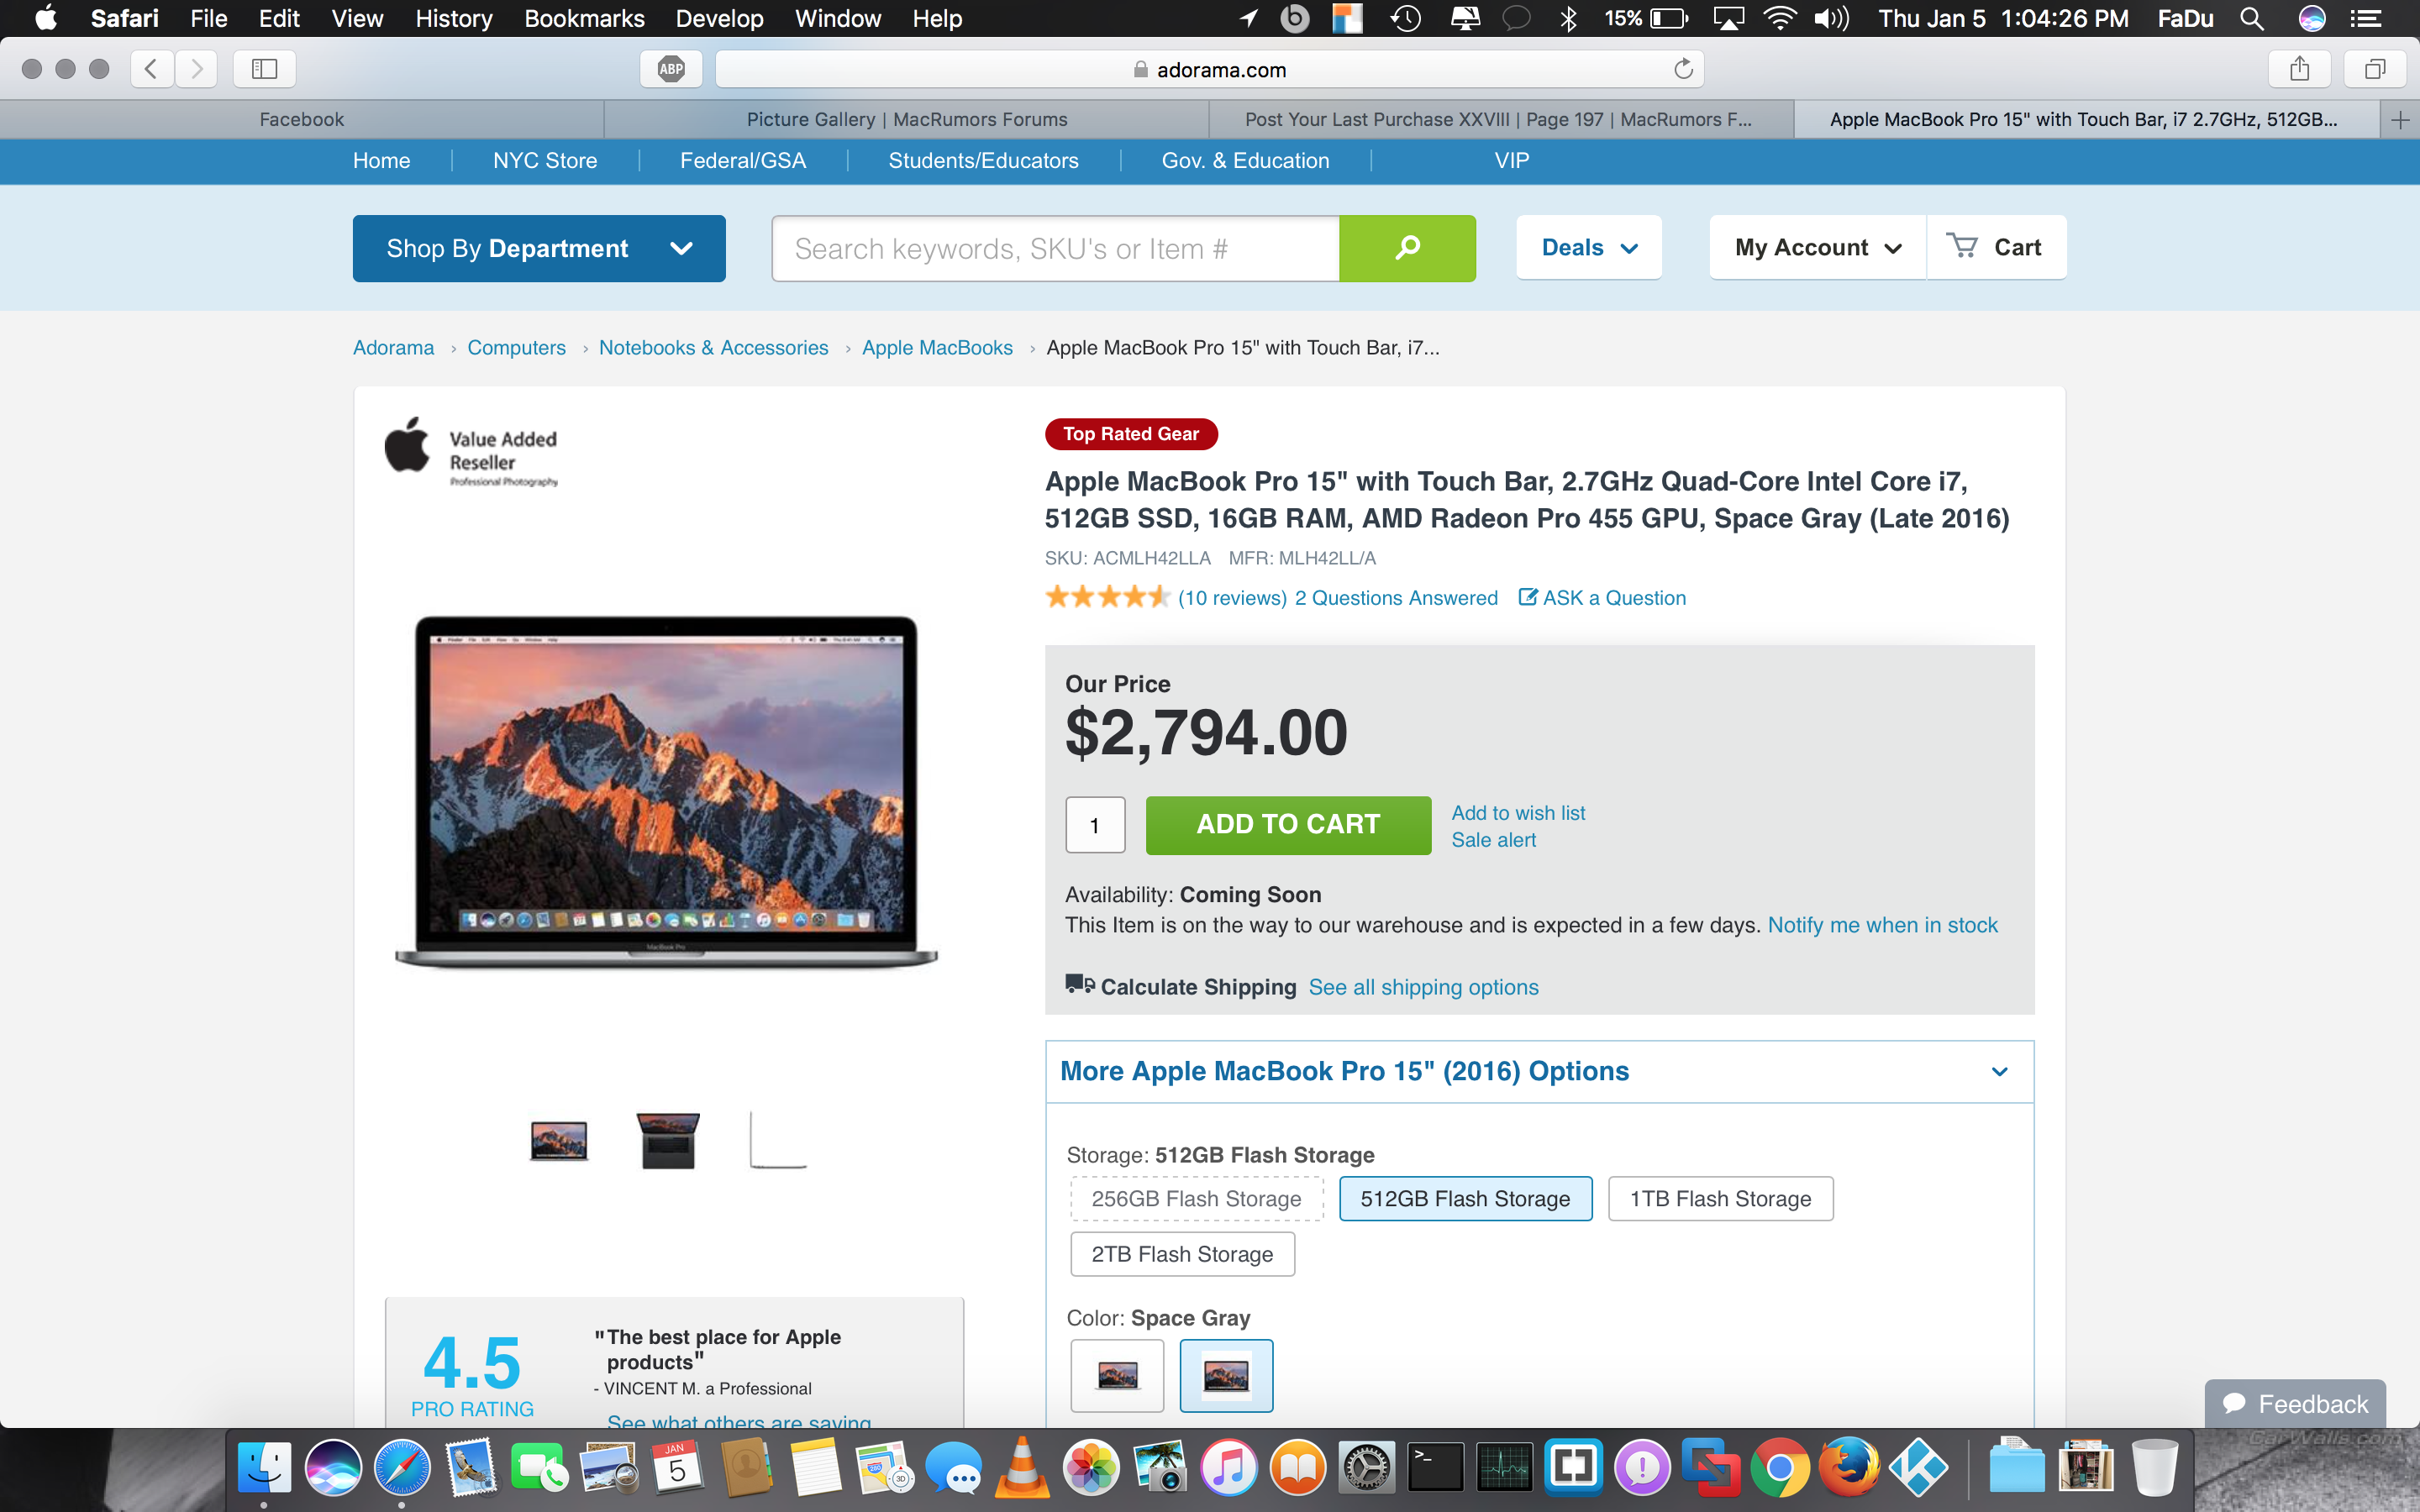Open the (10 reviews) link

pos(1232,598)
